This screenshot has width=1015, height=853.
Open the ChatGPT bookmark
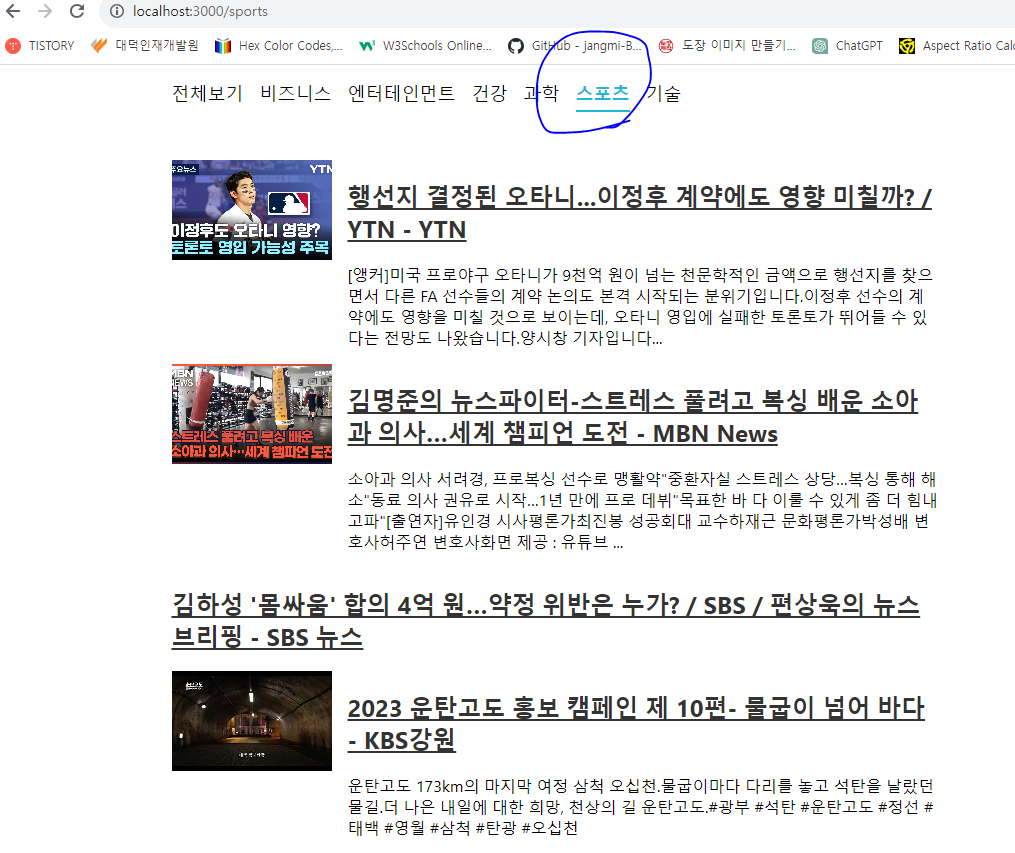pos(847,46)
